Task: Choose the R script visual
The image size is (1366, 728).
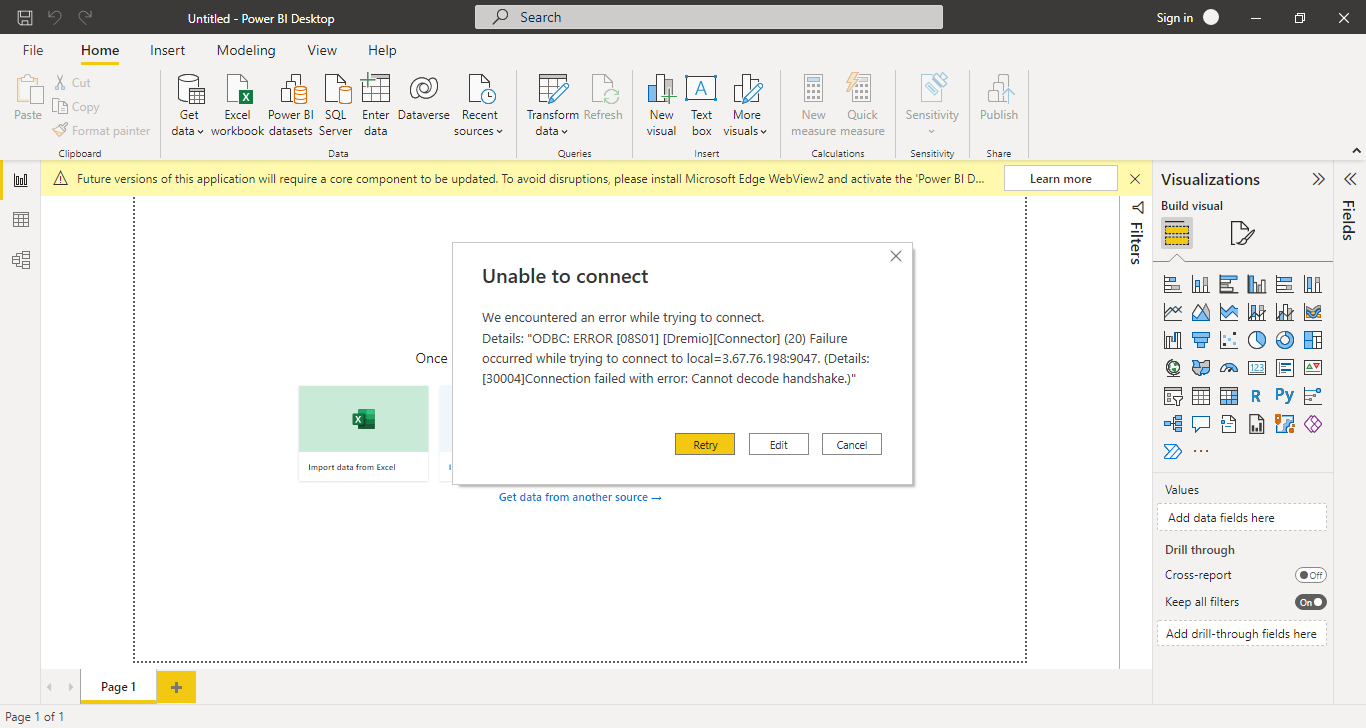Action: pyautogui.click(x=1257, y=396)
